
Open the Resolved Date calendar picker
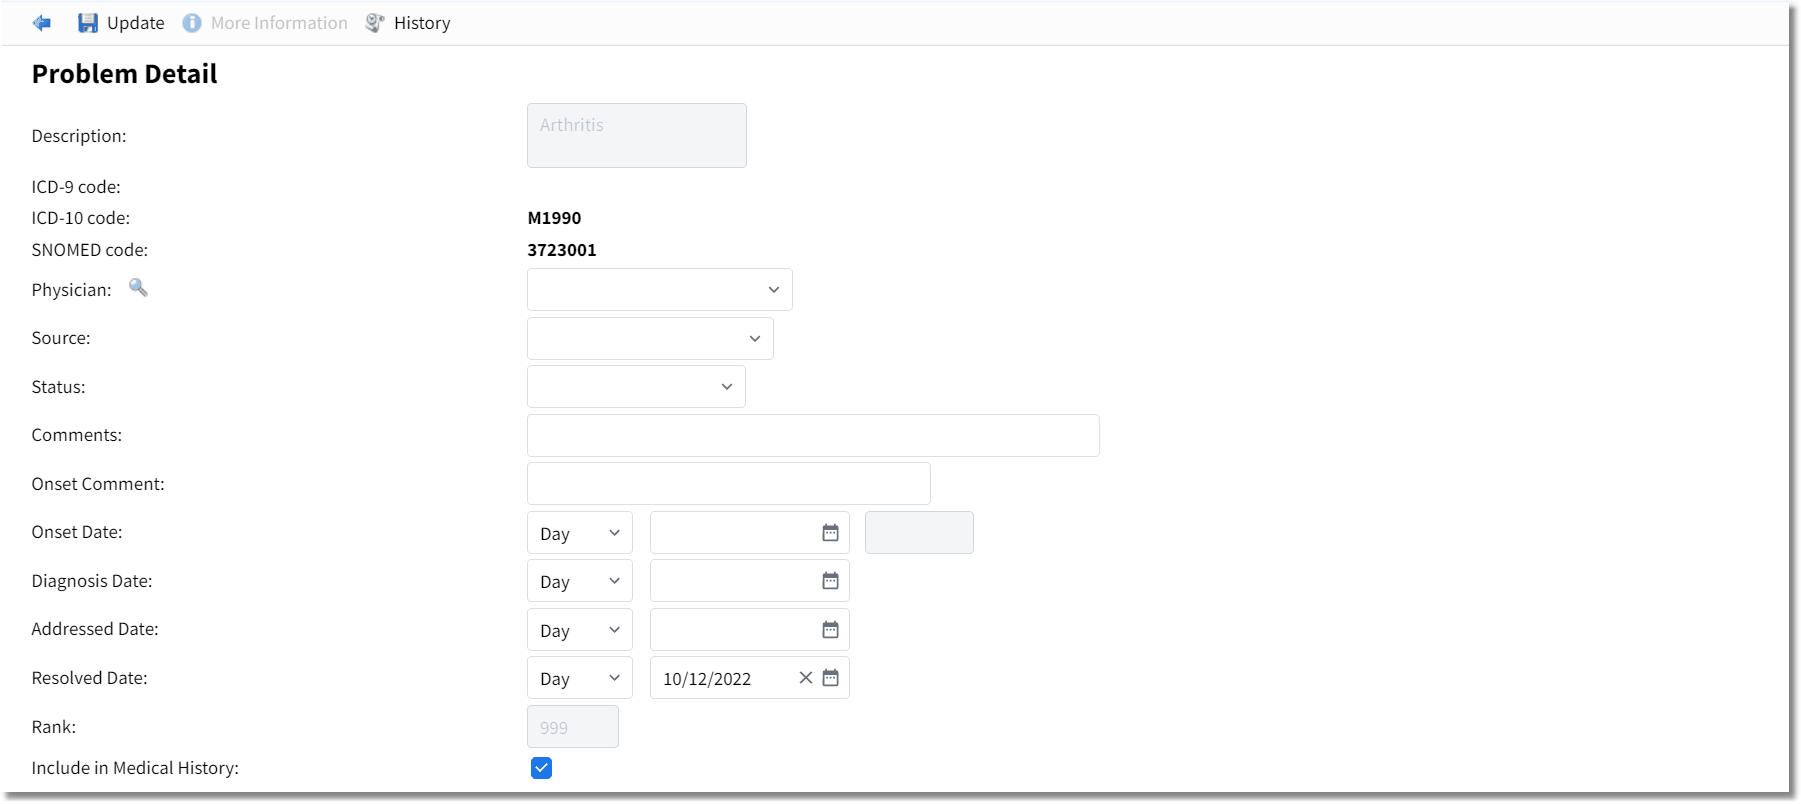coord(830,678)
